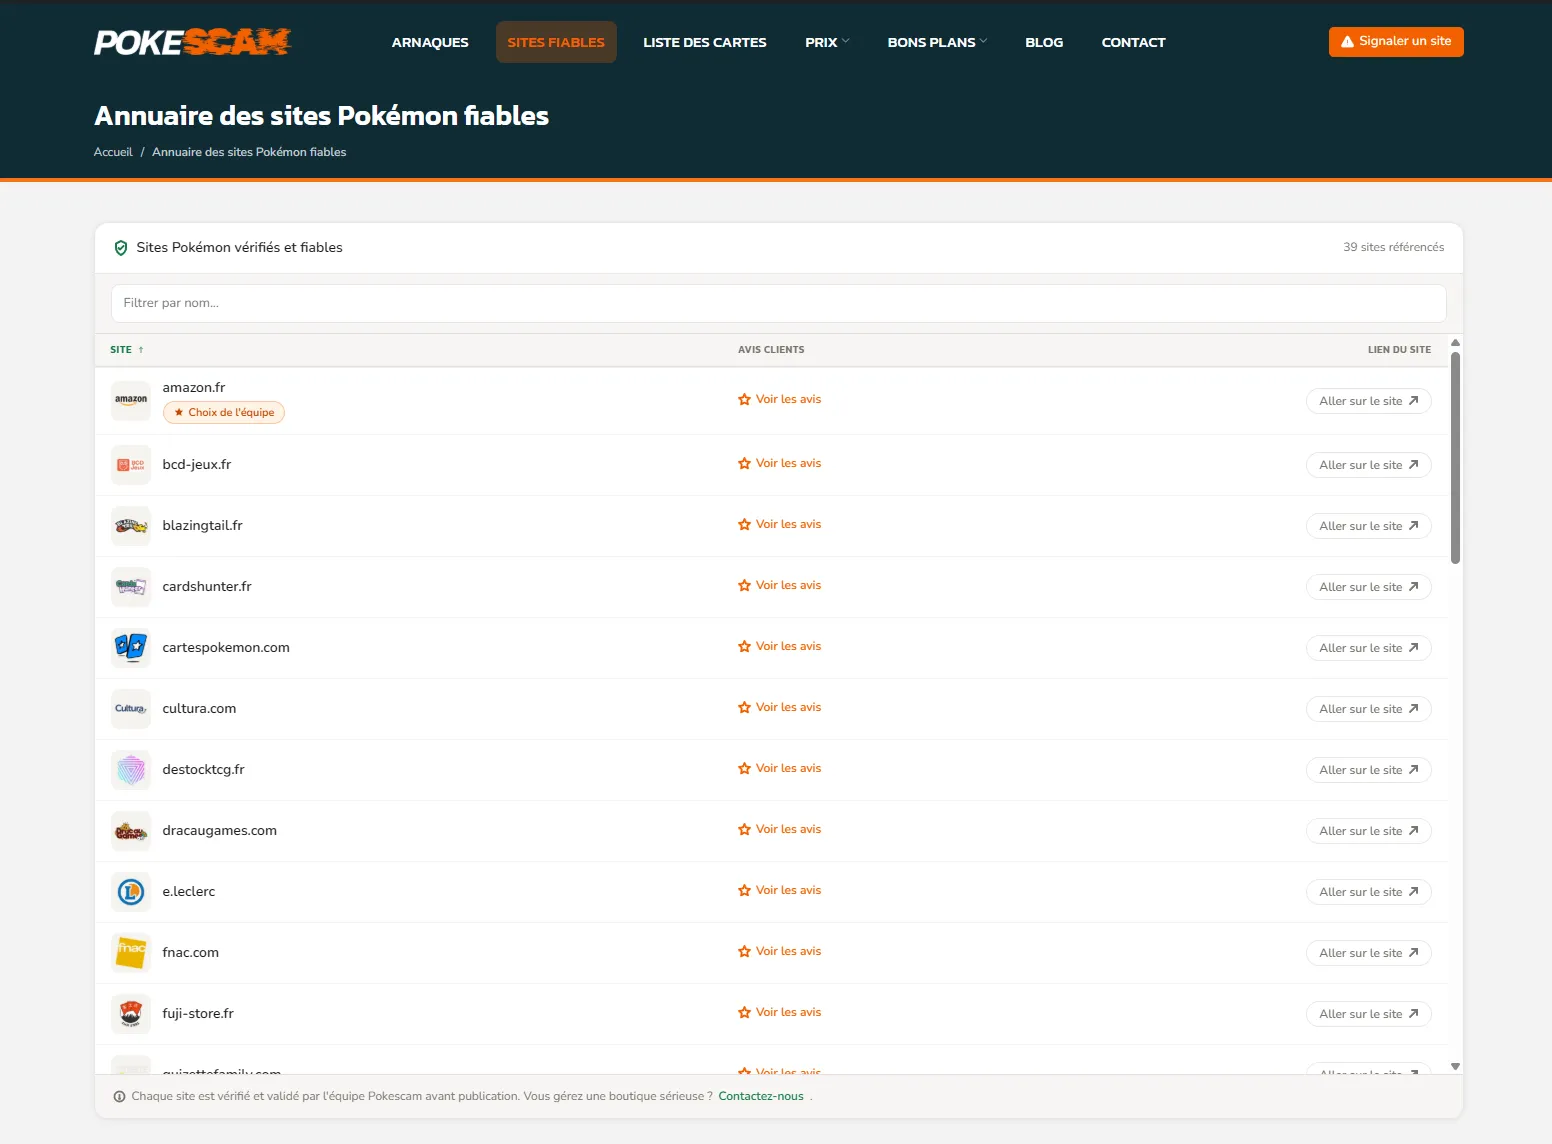Image resolution: width=1552 pixels, height=1144 pixels.
Task: Go to LISTE DES CARTES page
Action: (704, 42)
